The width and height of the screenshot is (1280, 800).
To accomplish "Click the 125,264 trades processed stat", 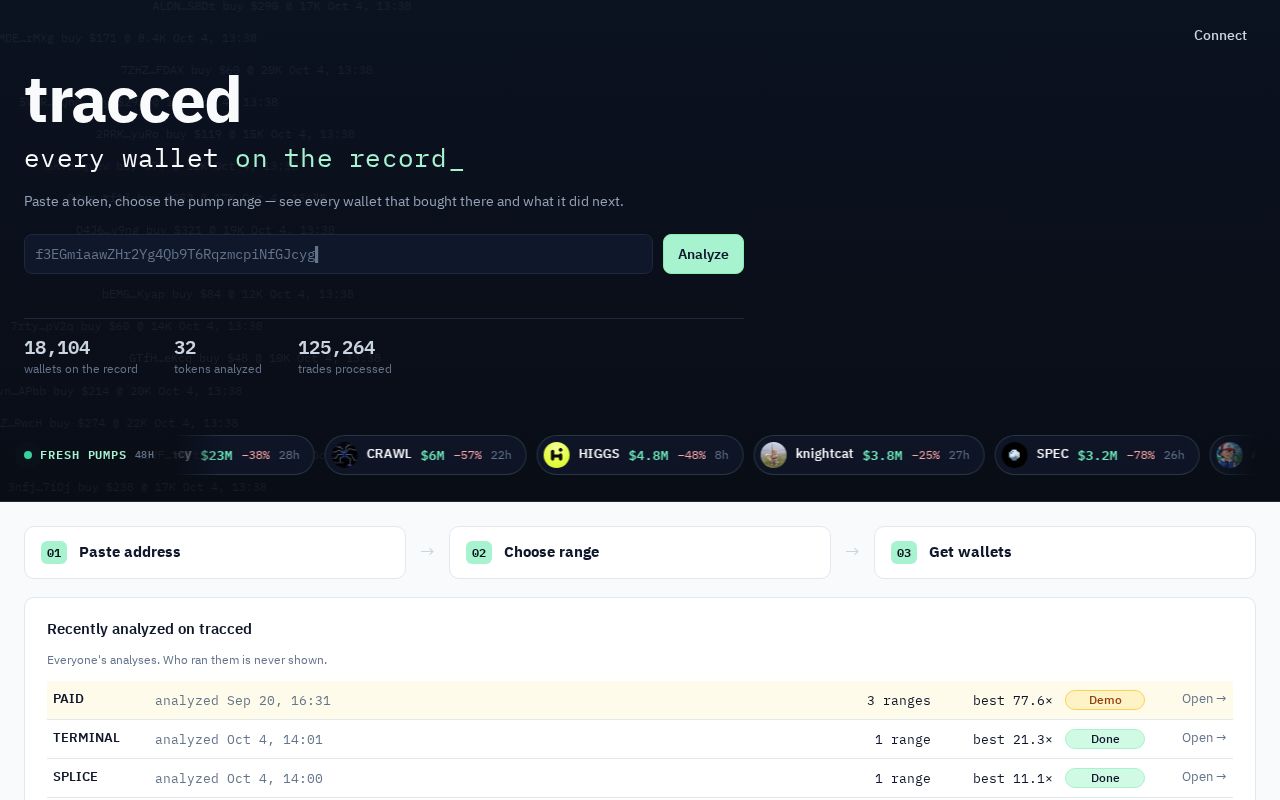I will click(345, 356).
